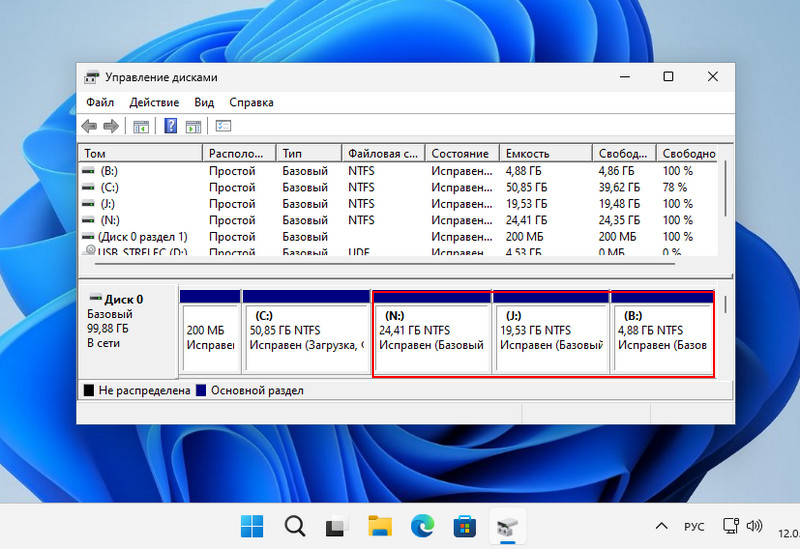This screenshot has height=549, width=800.
Task: Click the (Диск 0 раздел 1) volume name
Action: tap(142, 237)
